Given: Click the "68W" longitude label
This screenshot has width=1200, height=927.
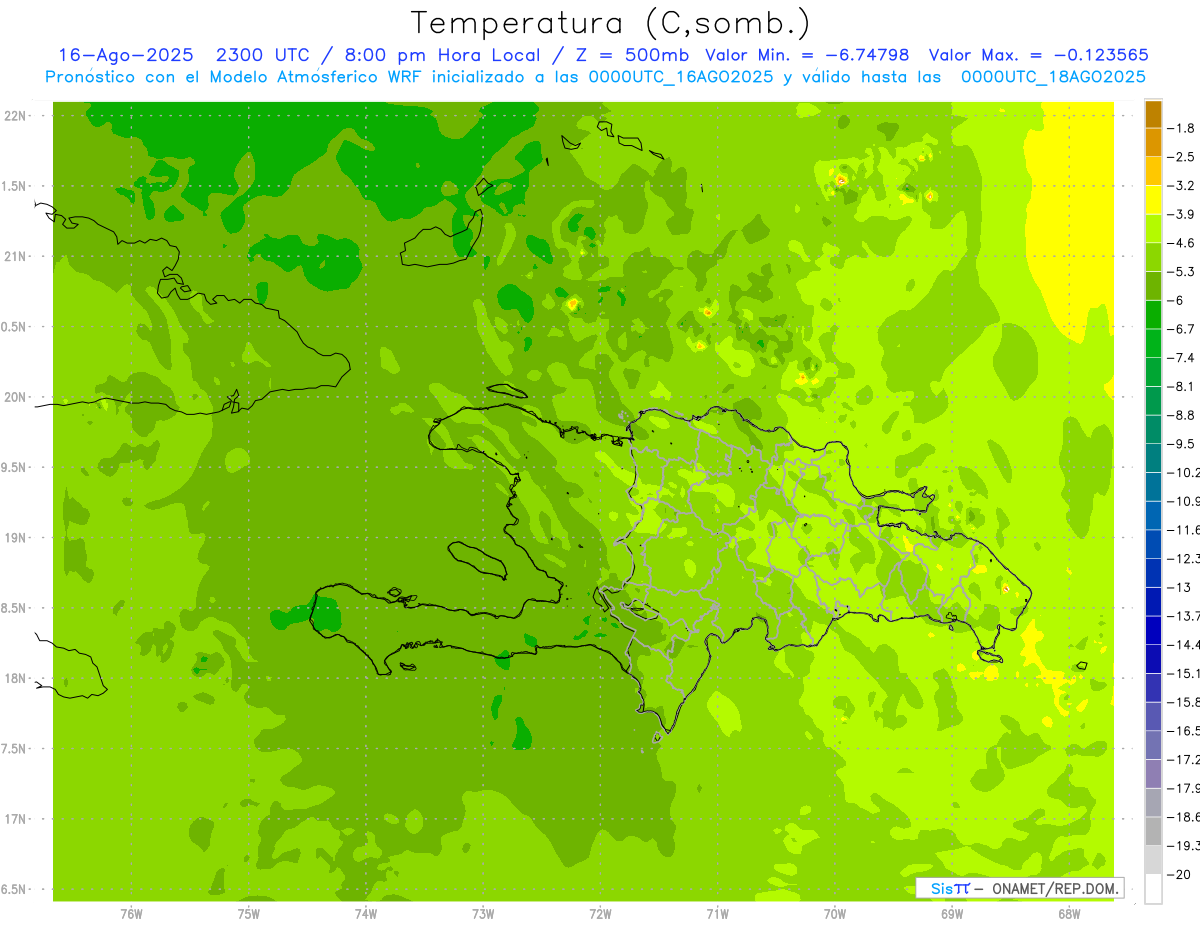Looking at the screenshot, I should (x=1069, y=913).
